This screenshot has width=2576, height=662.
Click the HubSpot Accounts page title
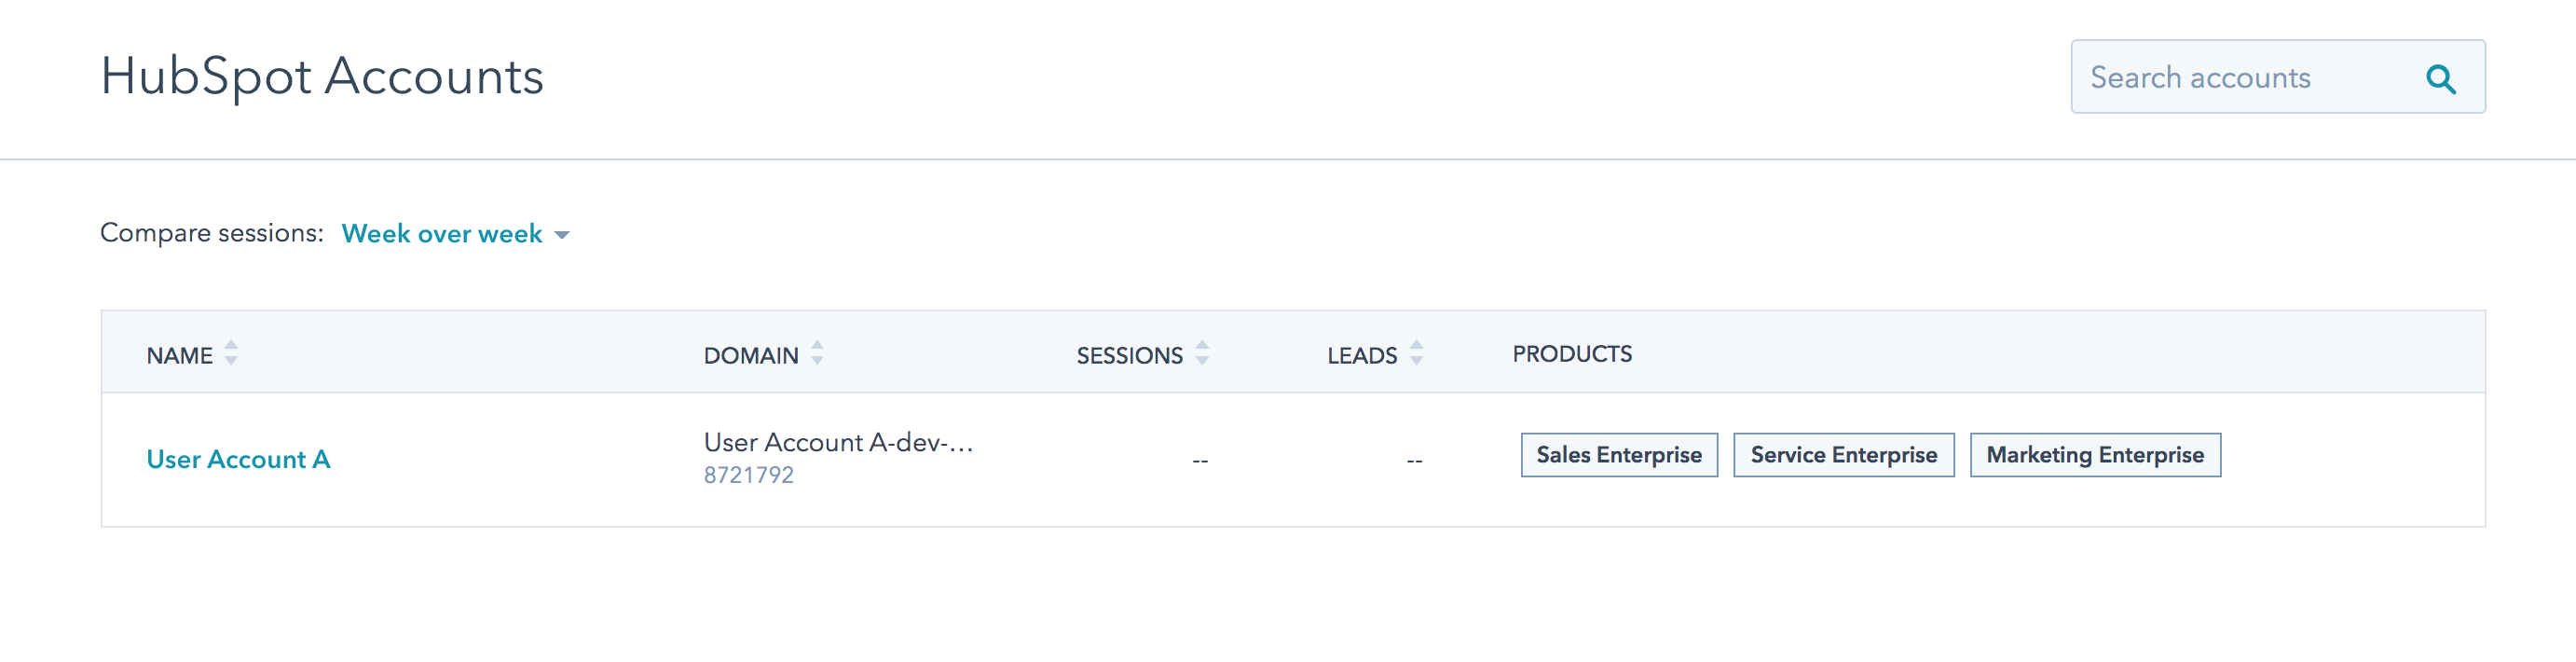pos(322,77)
